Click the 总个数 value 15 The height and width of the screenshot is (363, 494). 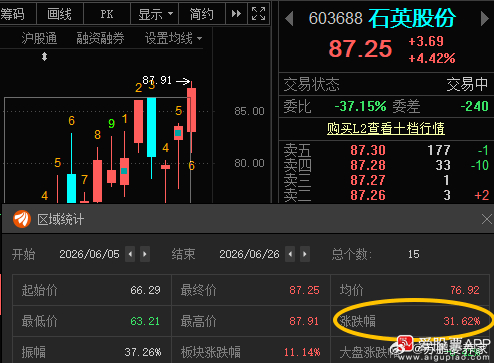click(x=414, y=254)
